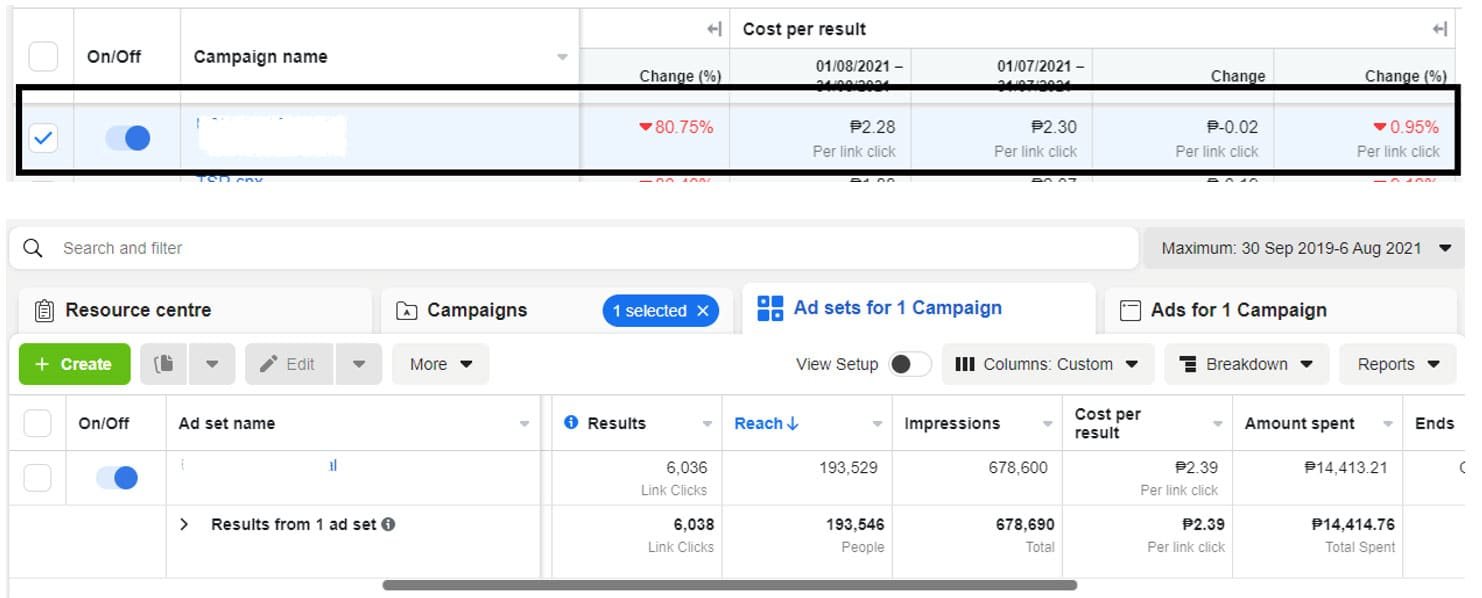Open the Ads for 1 Campaign tab

coord(1238,311)
